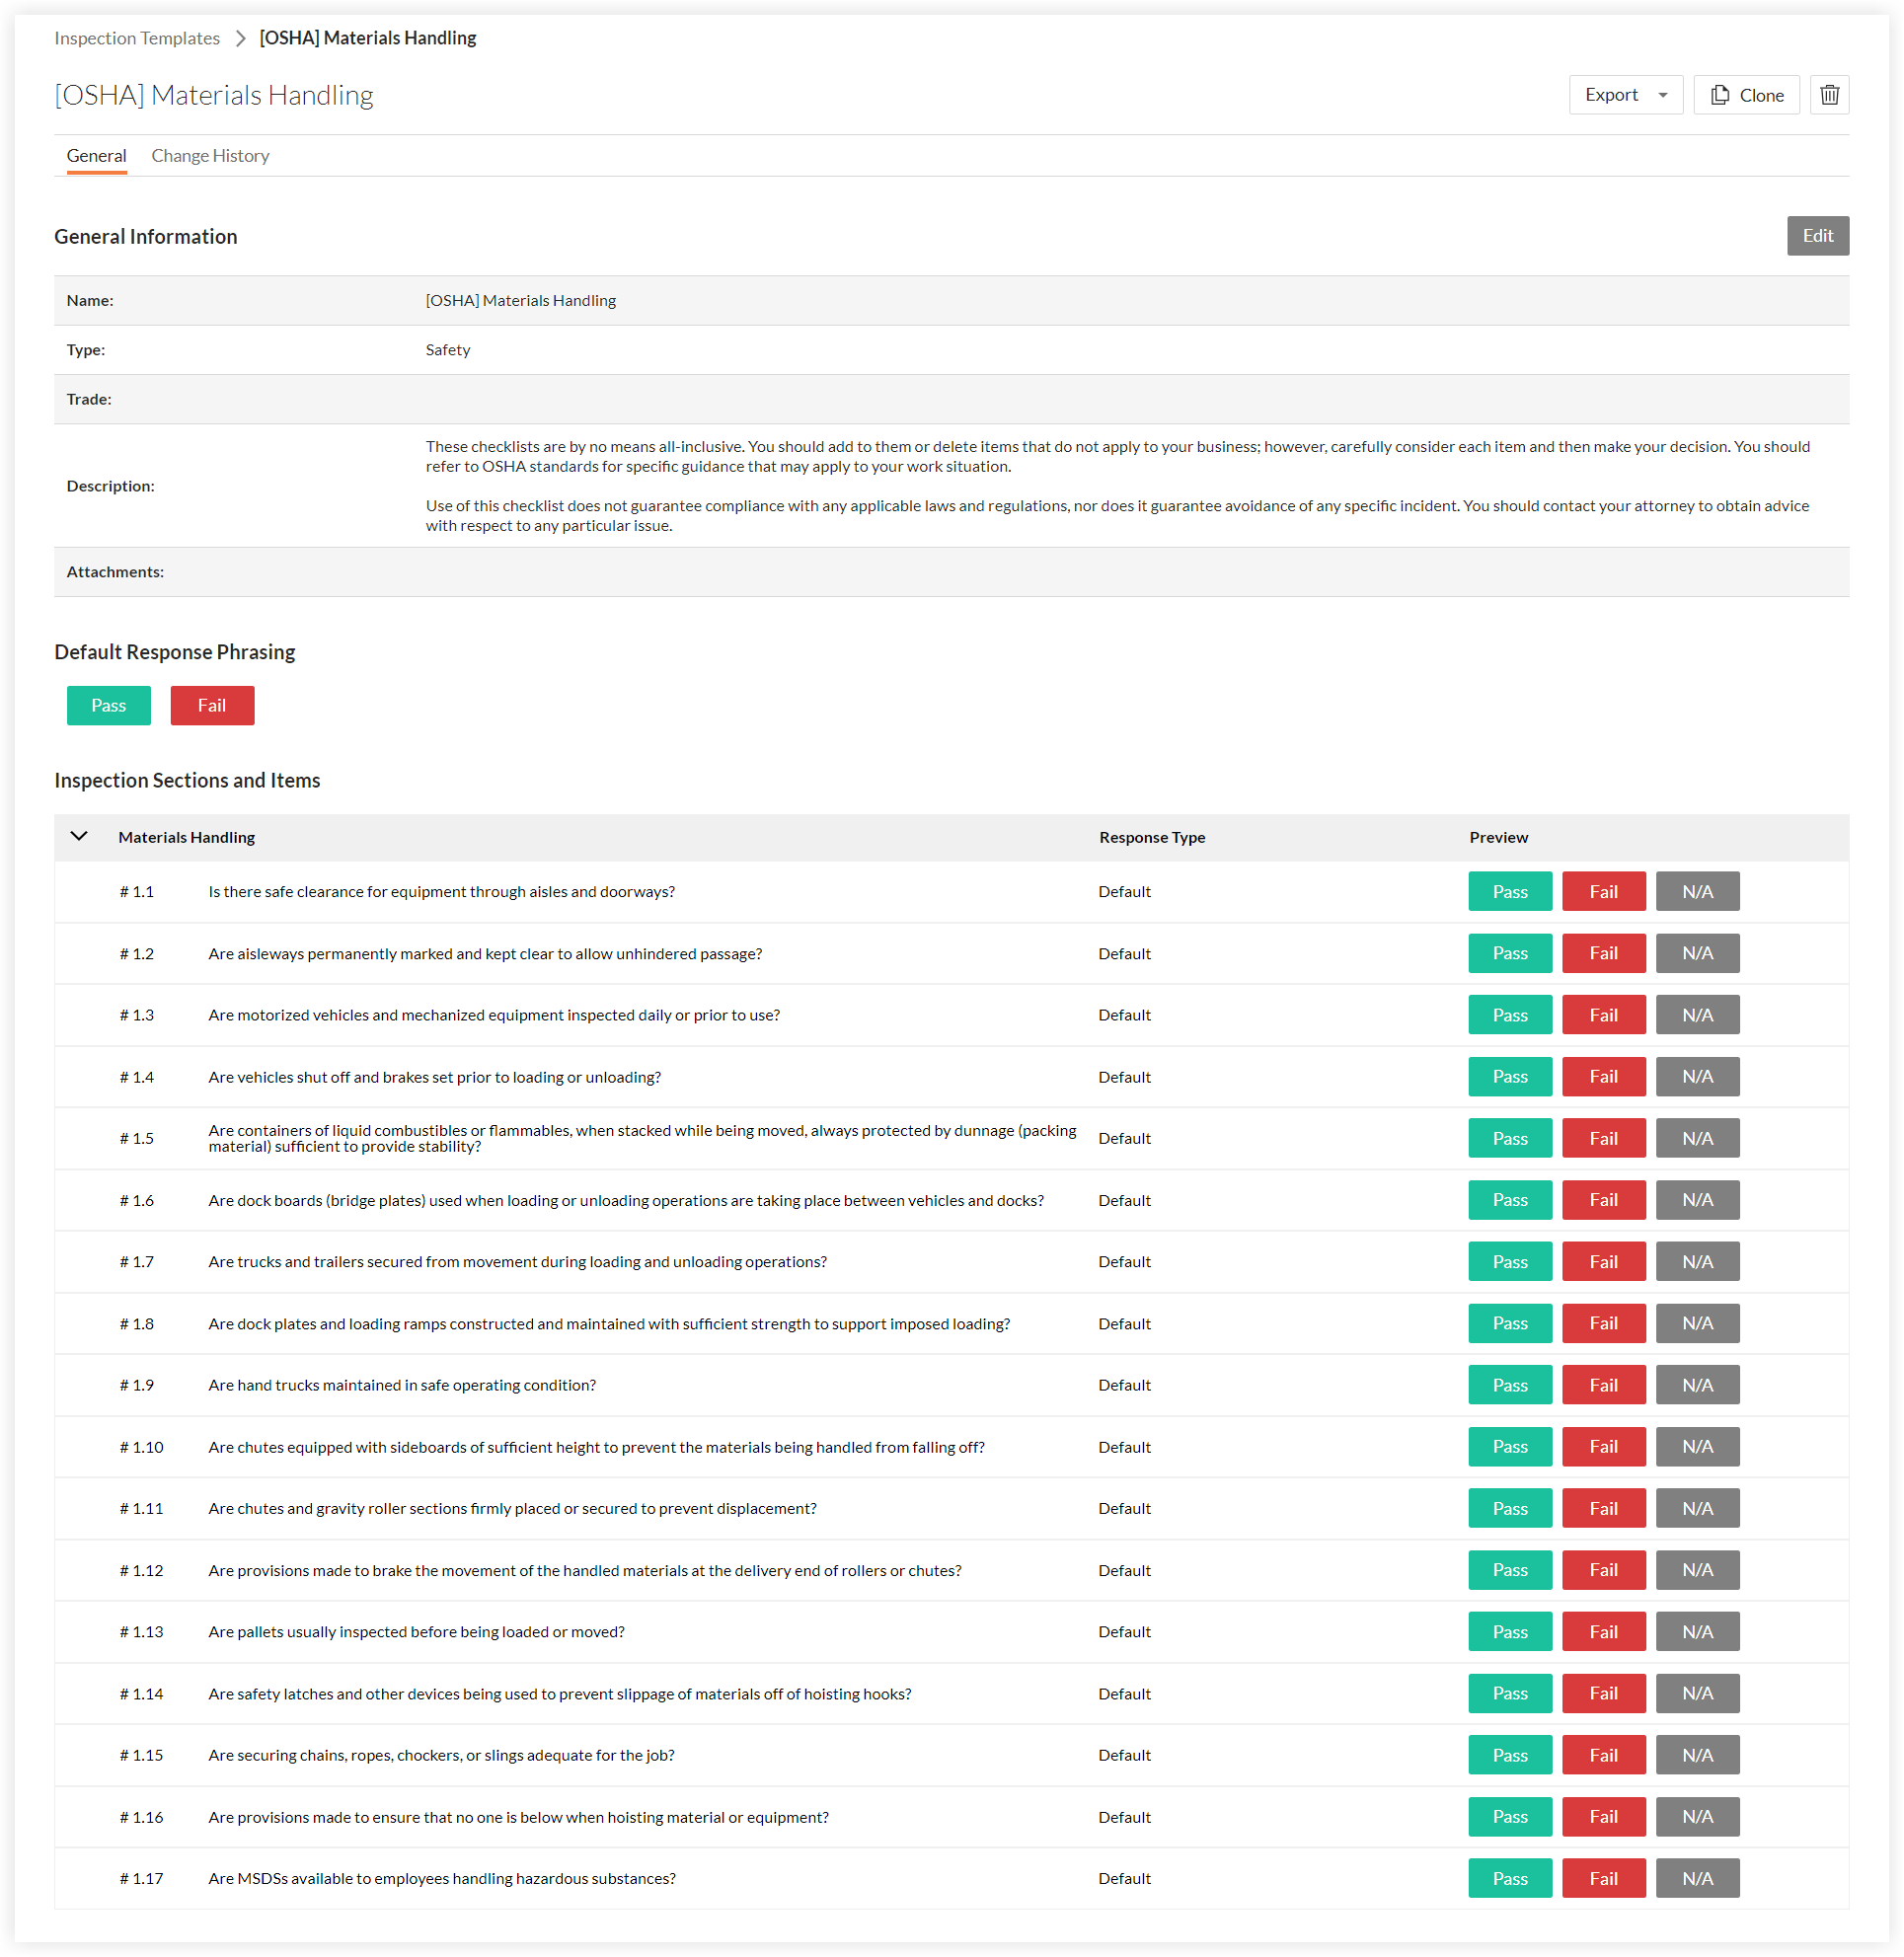Click Fail preview for item 1.17
This screenshot has height=1957, width=1904.
click(x=1603, y=1878)
